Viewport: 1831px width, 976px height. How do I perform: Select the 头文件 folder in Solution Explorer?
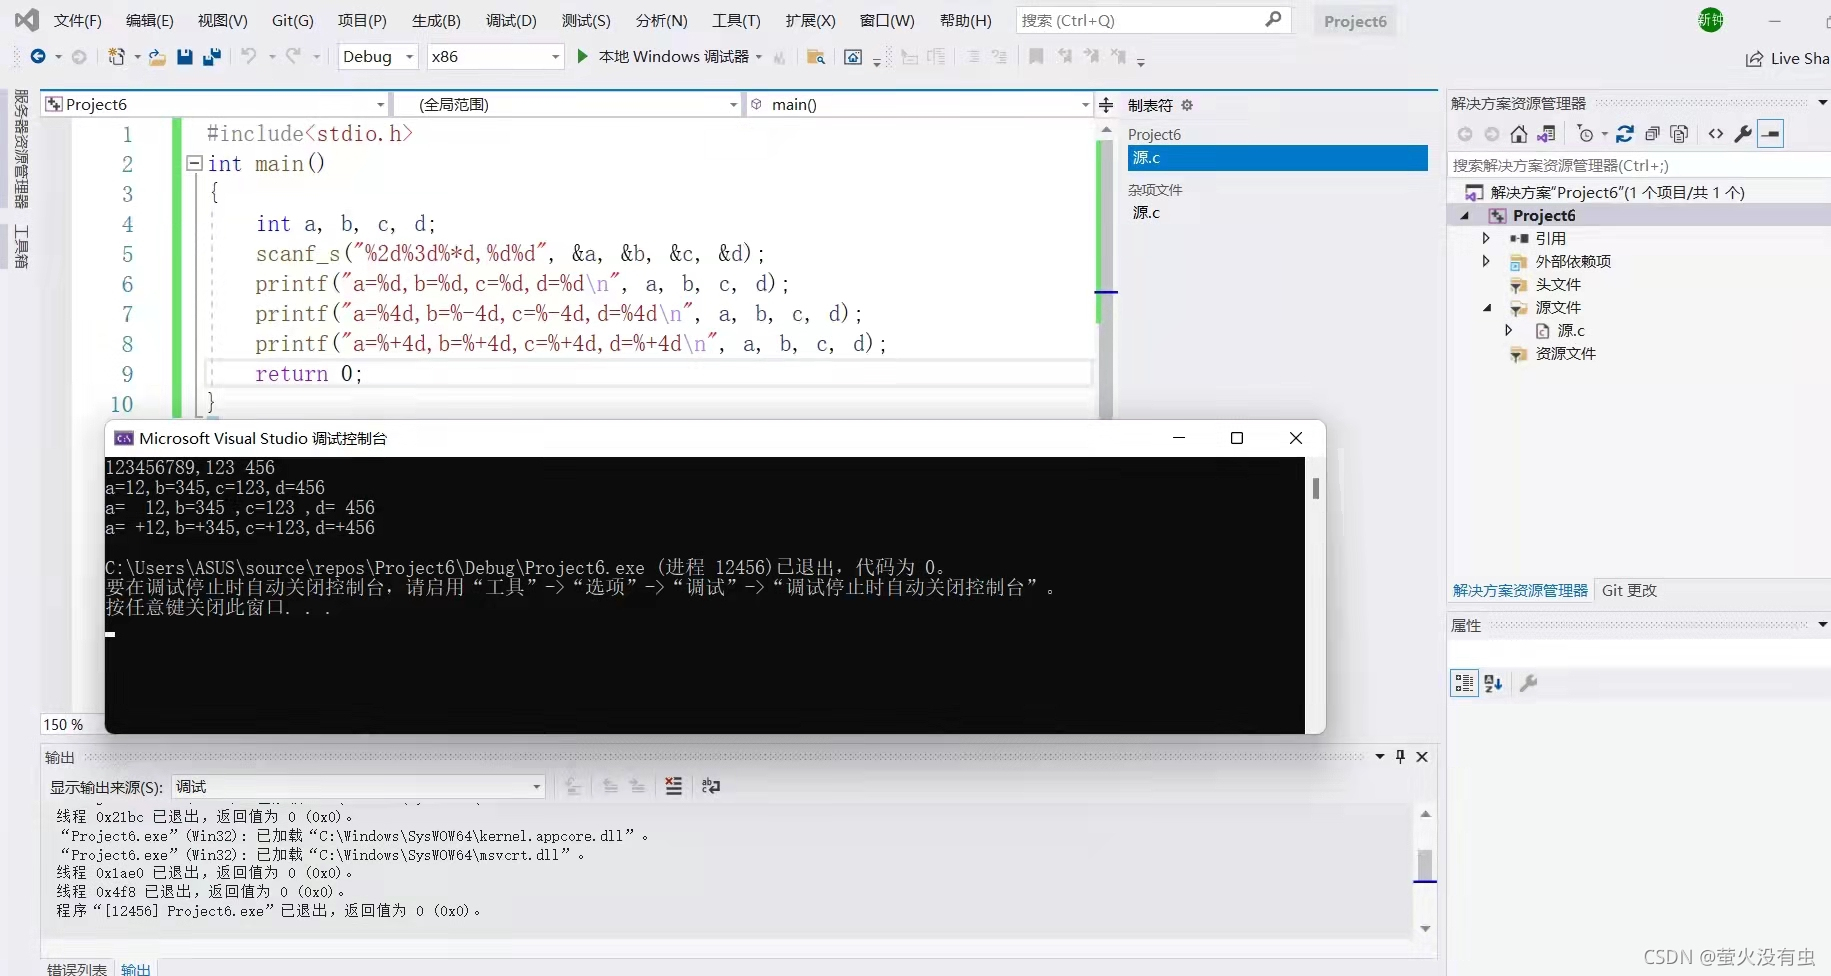click(1558, 285)
